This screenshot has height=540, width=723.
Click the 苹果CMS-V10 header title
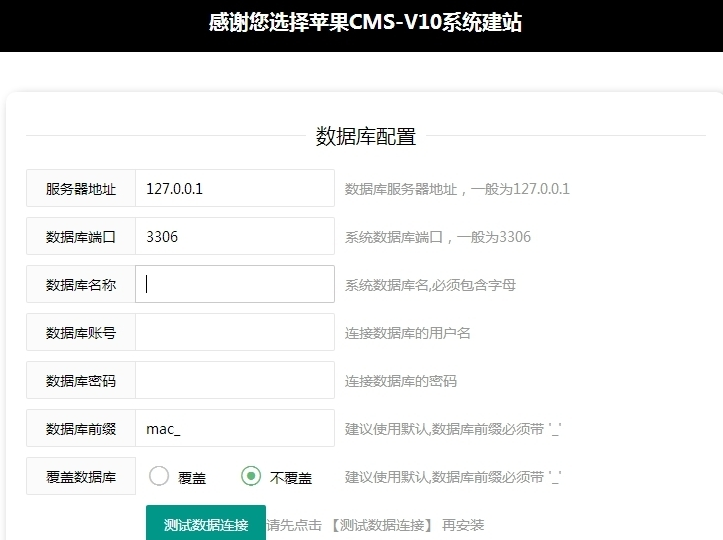[x=365, y=23]
